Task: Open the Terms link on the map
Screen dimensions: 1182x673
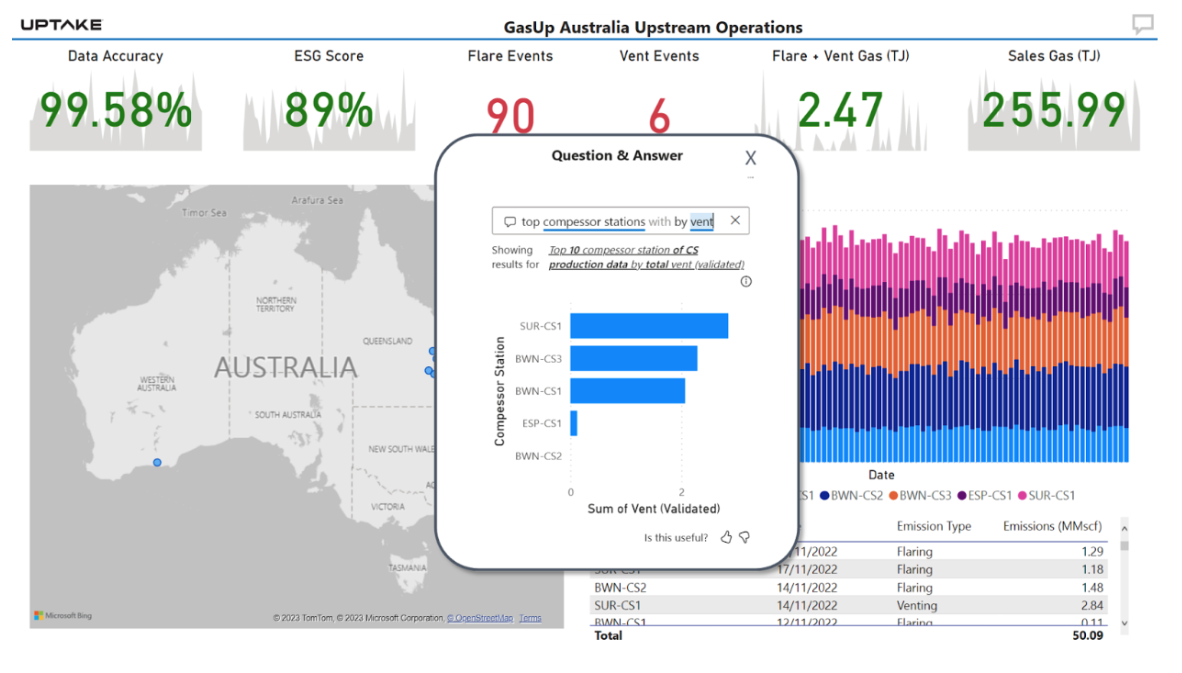Action: click(x=530, y=618)
